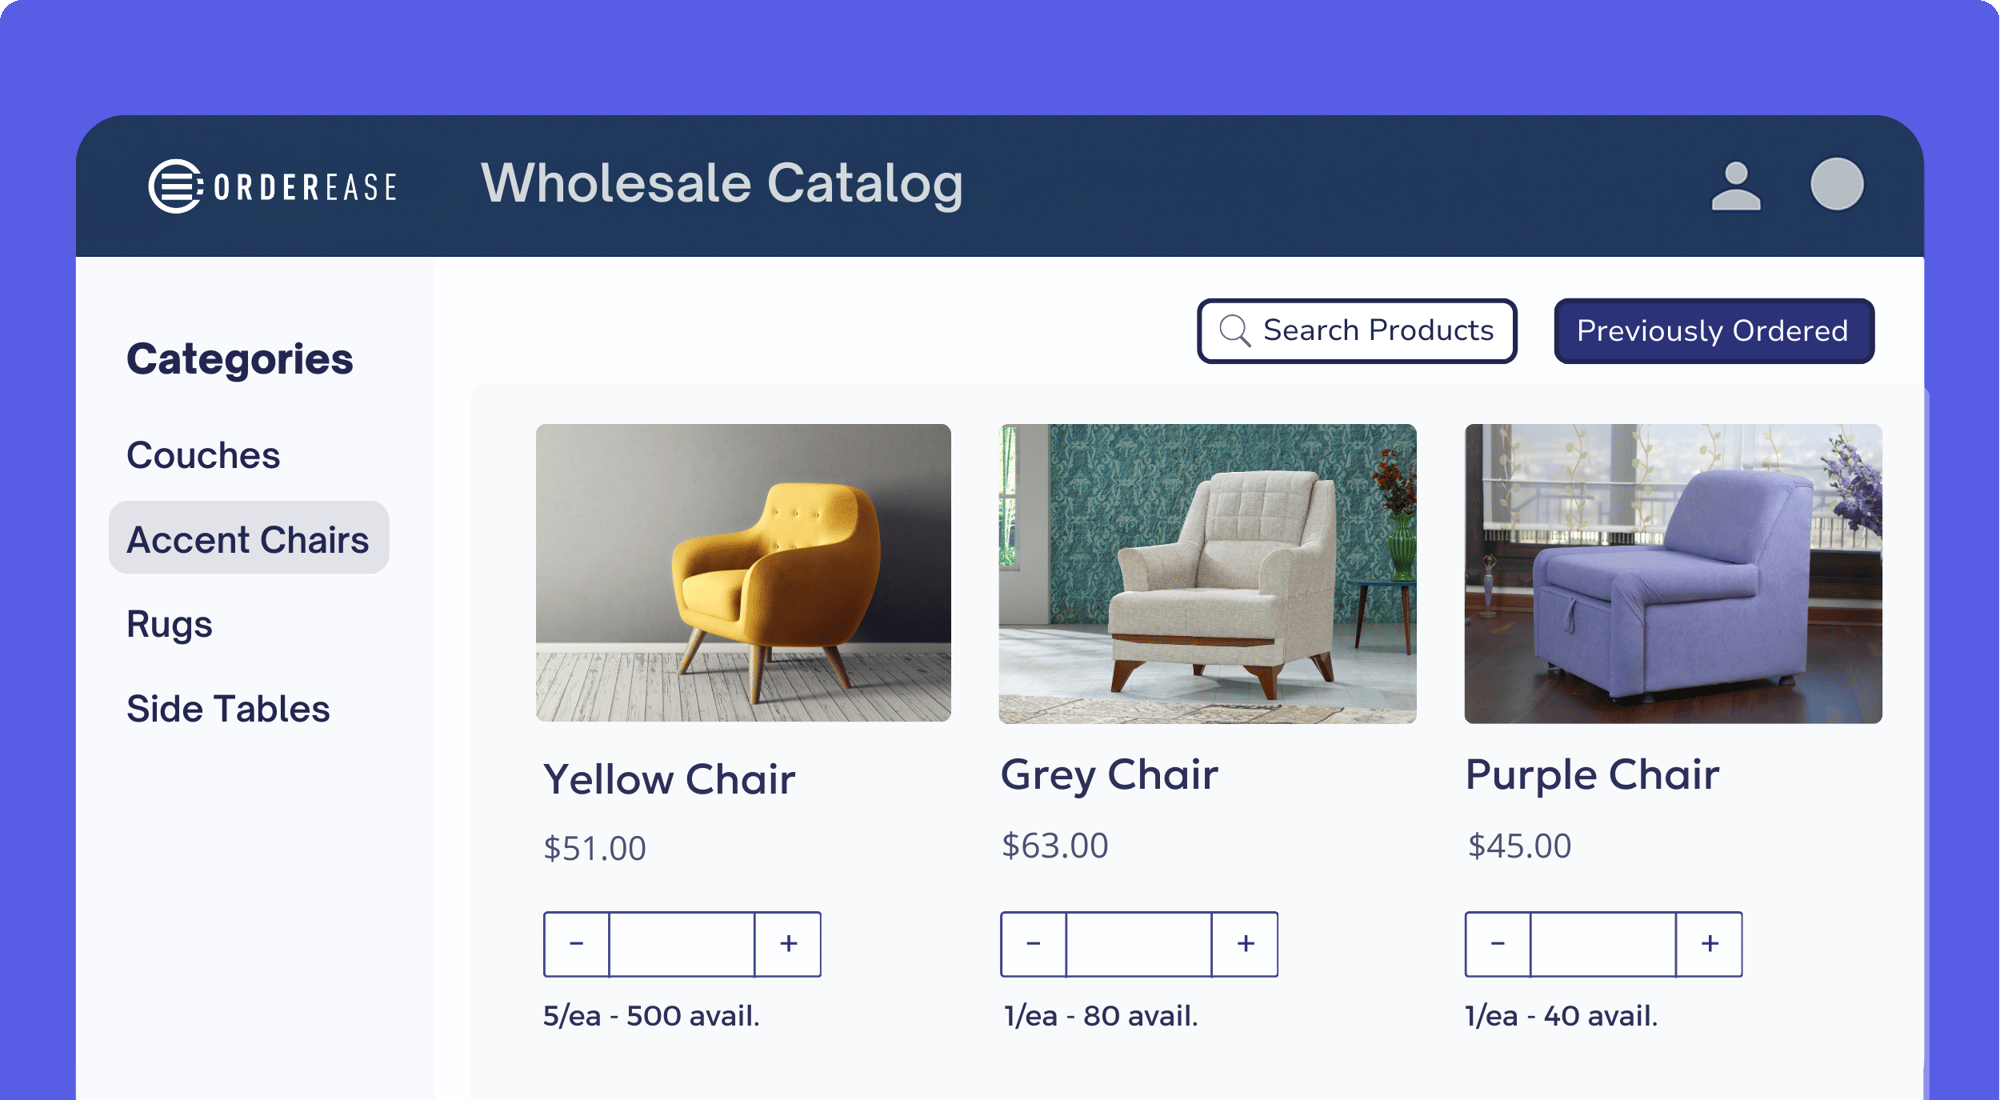The image size is (2000, 1100).
Task: Select the Couches category
Action: pyautogui.click(x=203, y=455)
